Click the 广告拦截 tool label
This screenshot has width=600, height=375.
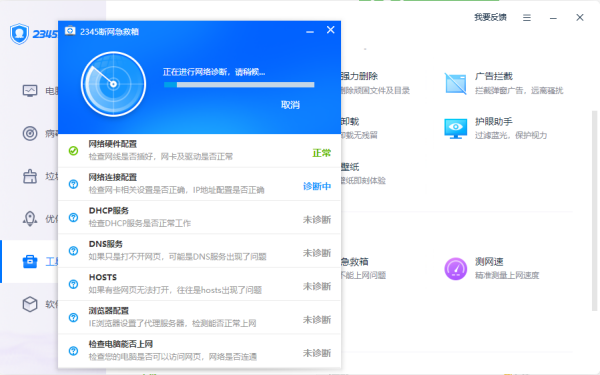click(x=494, y=76)
